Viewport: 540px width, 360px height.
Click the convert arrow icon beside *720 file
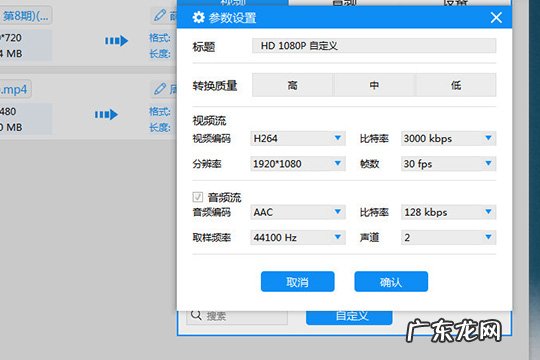(116, 41)
